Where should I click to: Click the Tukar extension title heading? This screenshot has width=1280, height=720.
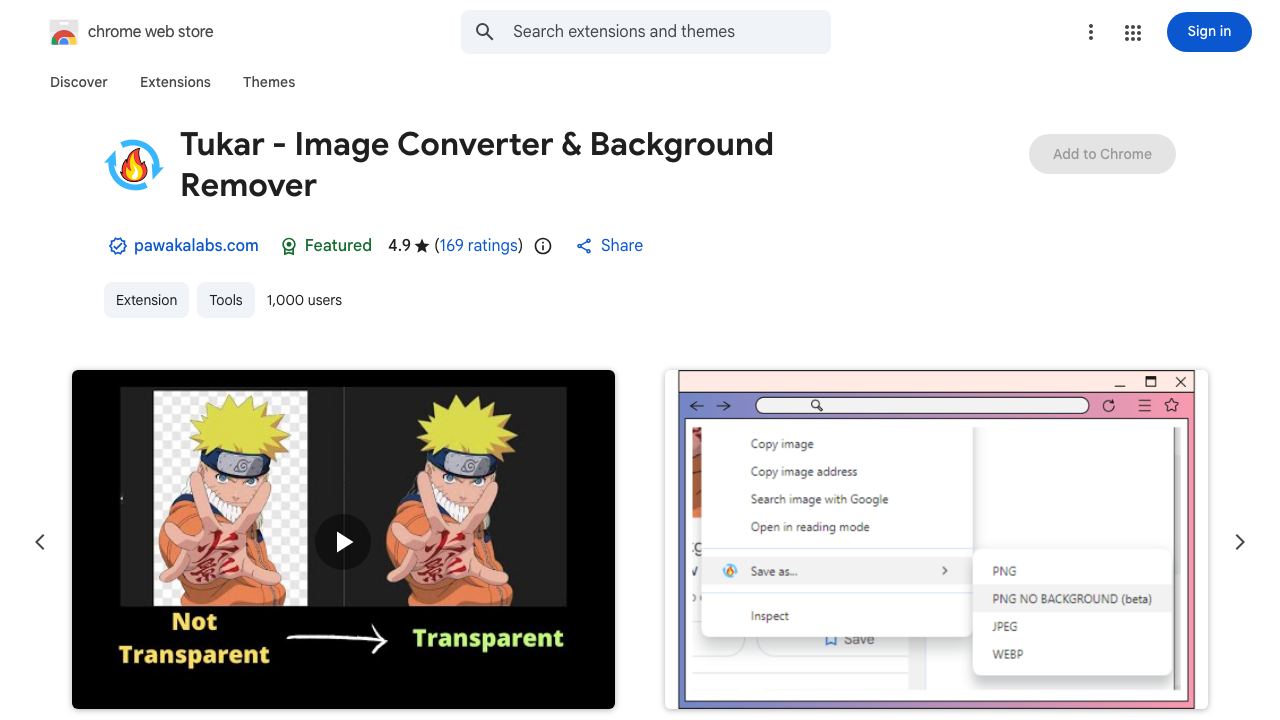pos(477,164)
